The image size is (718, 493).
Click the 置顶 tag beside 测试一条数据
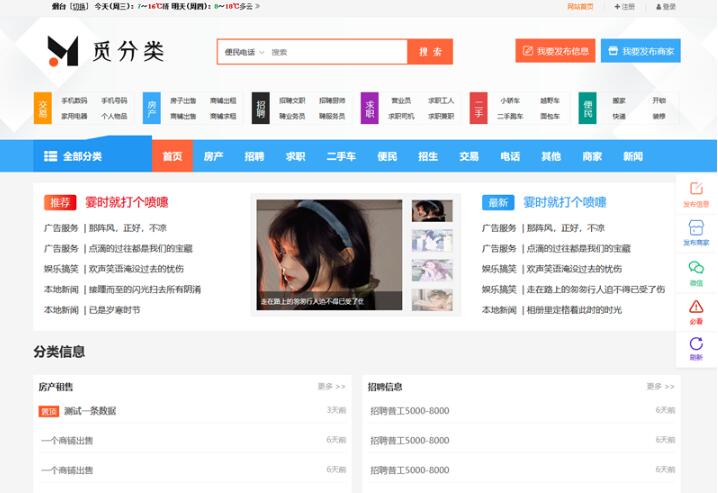click(x=49, y=411)
